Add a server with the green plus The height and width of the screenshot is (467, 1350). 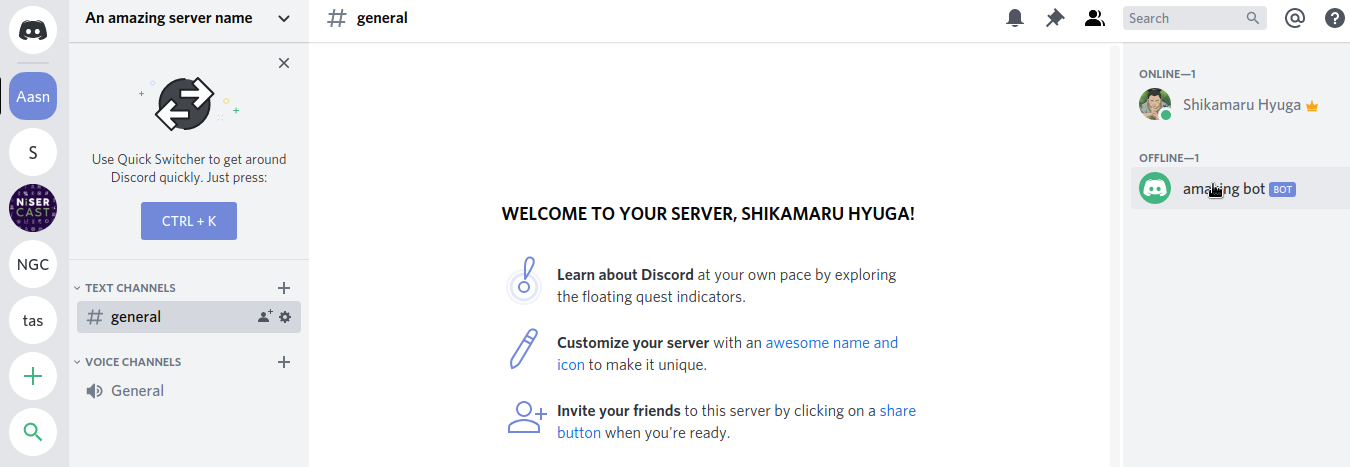coord(33,377)
